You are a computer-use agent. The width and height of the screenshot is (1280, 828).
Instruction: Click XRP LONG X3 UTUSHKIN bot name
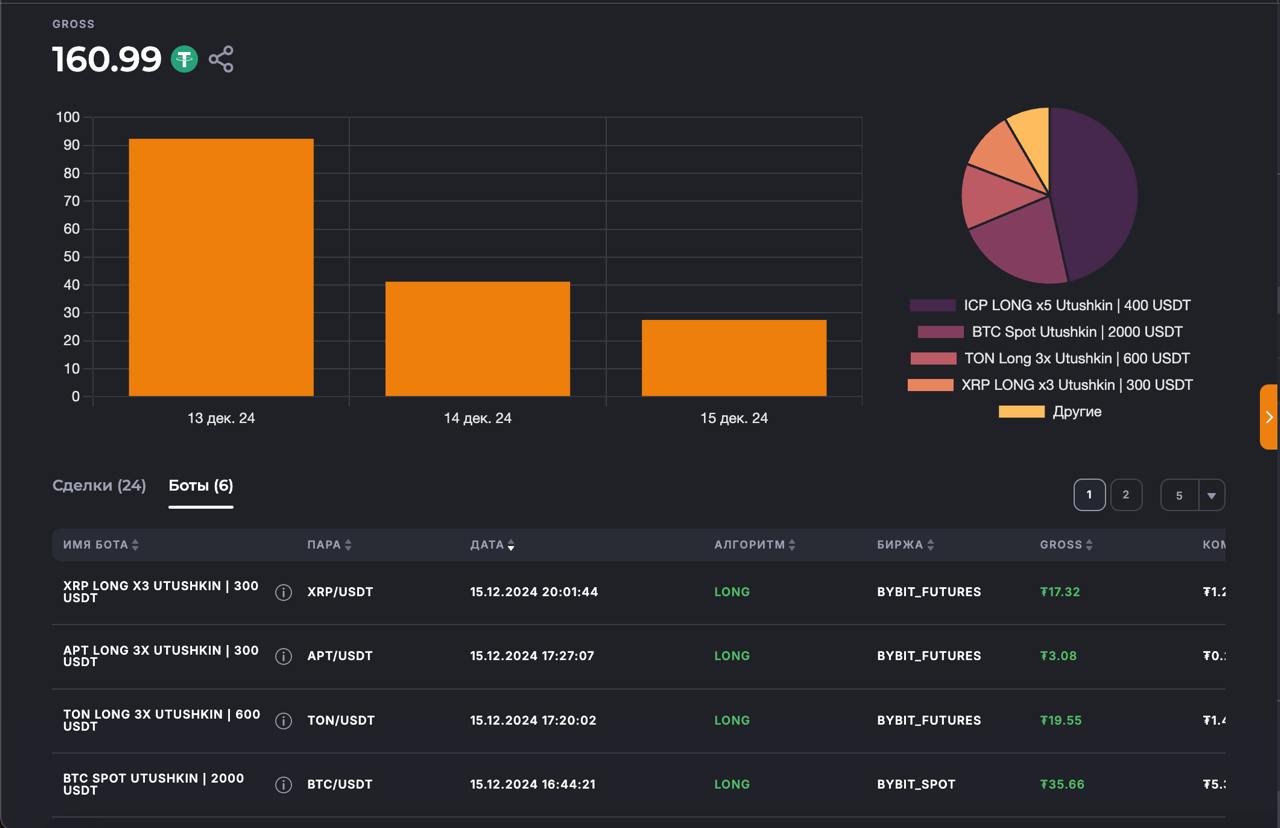click(161, 592)
